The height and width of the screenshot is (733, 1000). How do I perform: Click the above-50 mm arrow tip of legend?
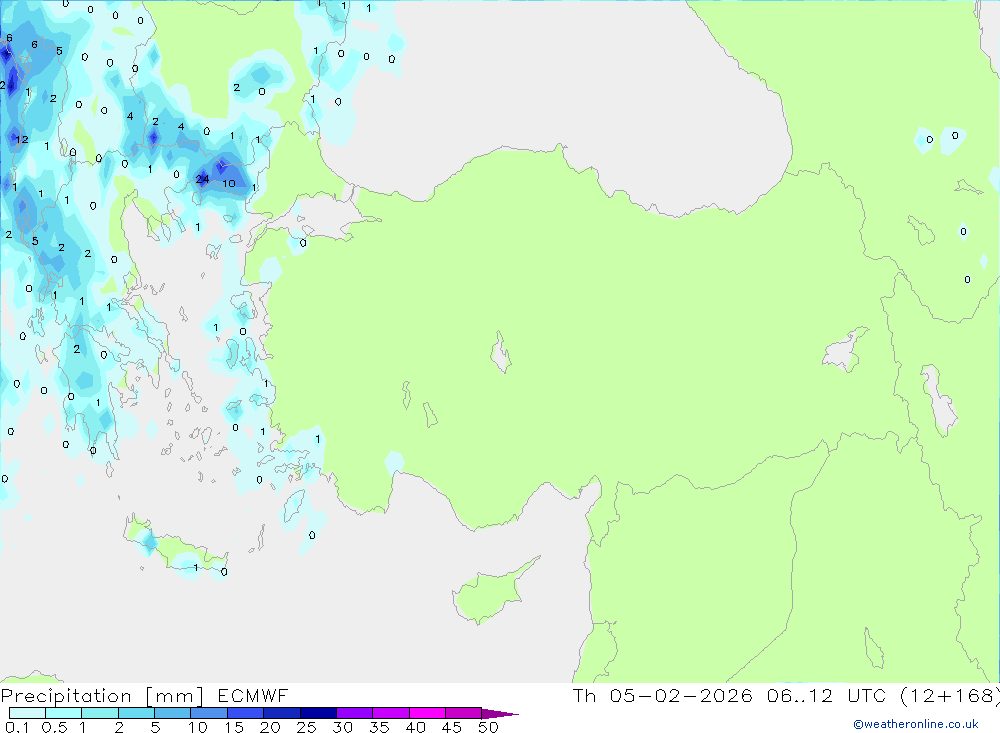click(499, 714)
